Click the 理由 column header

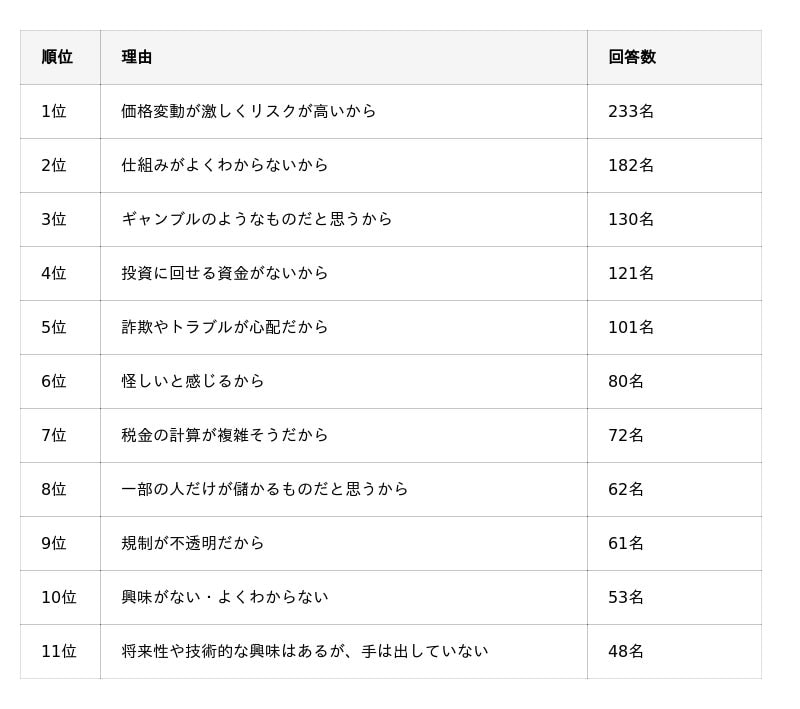(x=137, y=57)
